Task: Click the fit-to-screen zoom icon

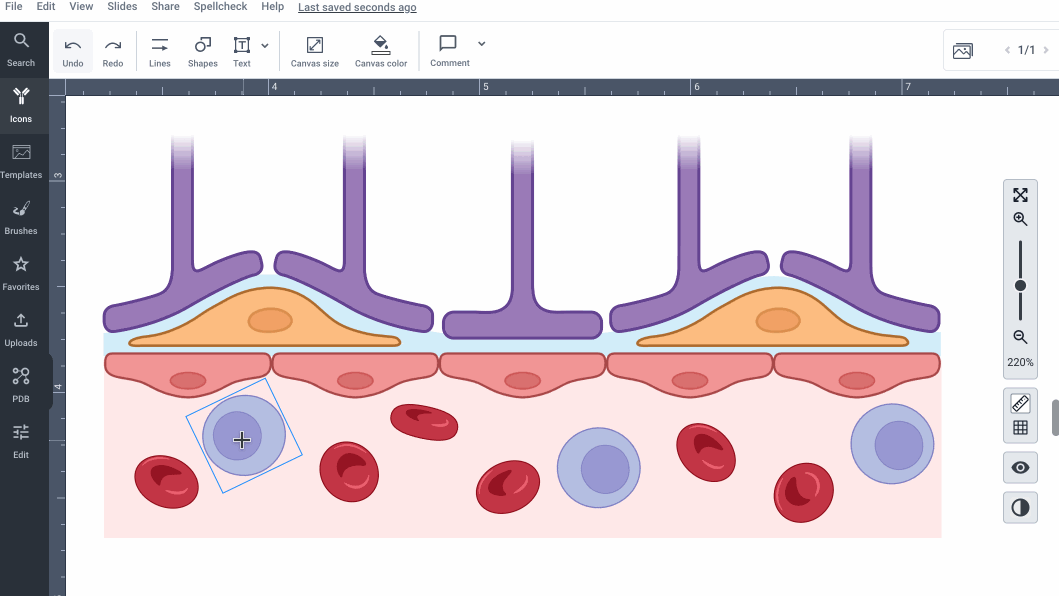Action: [x=1020, y=195]
